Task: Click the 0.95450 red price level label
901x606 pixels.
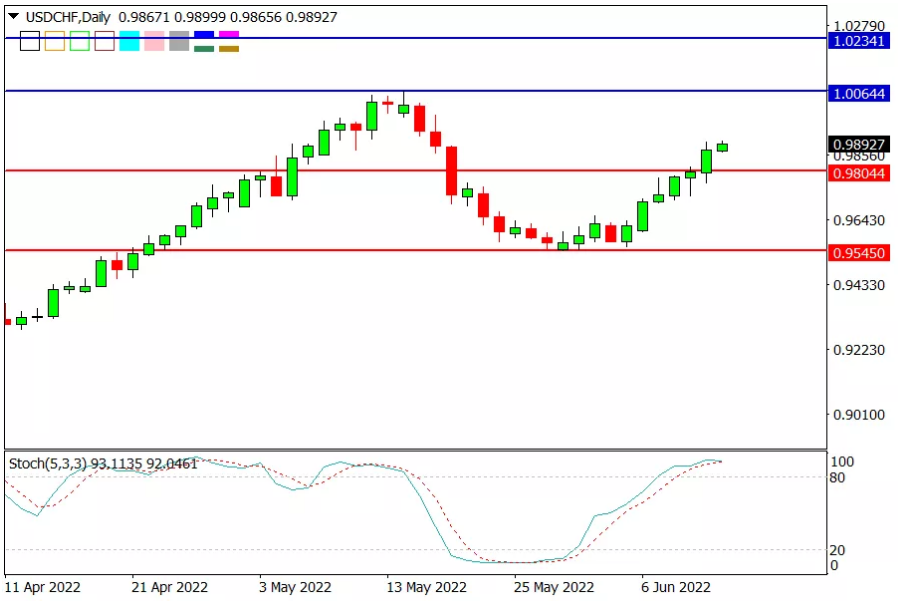Action: [859, 253]
